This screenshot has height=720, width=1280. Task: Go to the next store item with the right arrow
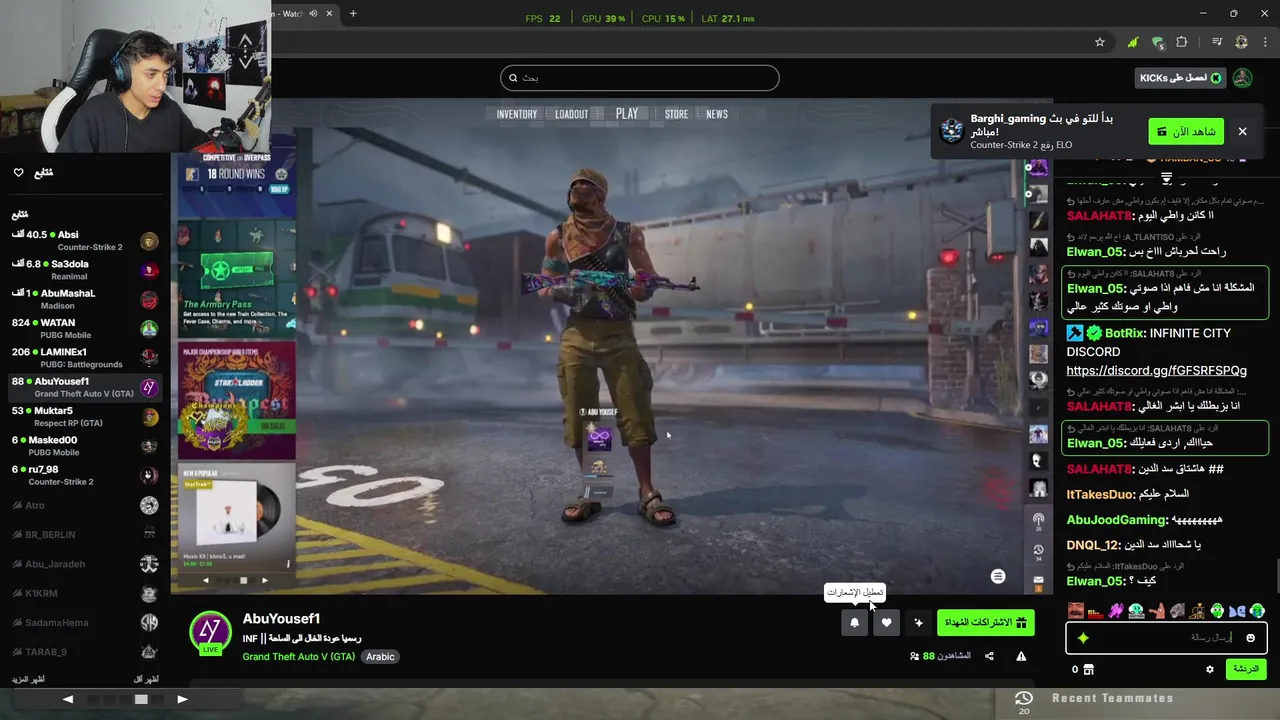264,580
